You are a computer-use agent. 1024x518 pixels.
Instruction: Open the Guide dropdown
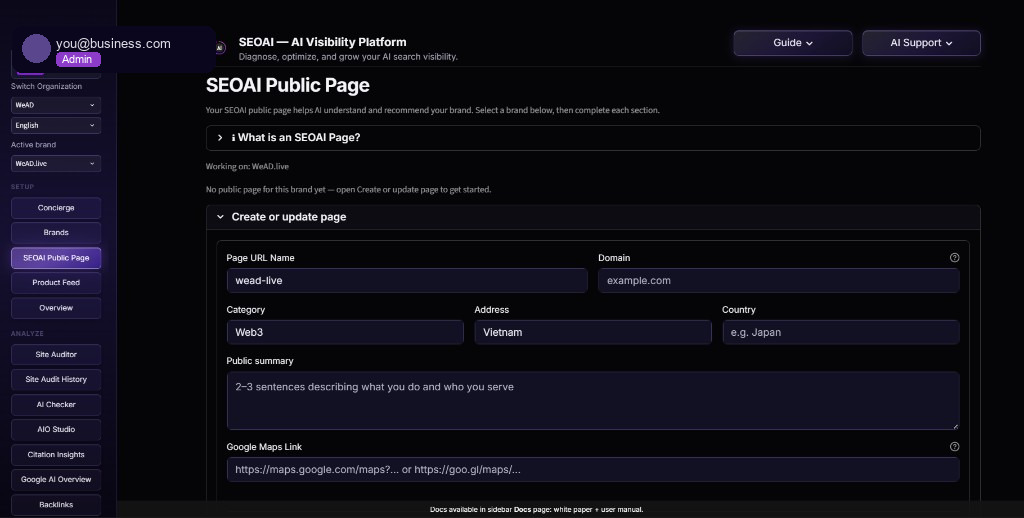click(793, 42)
